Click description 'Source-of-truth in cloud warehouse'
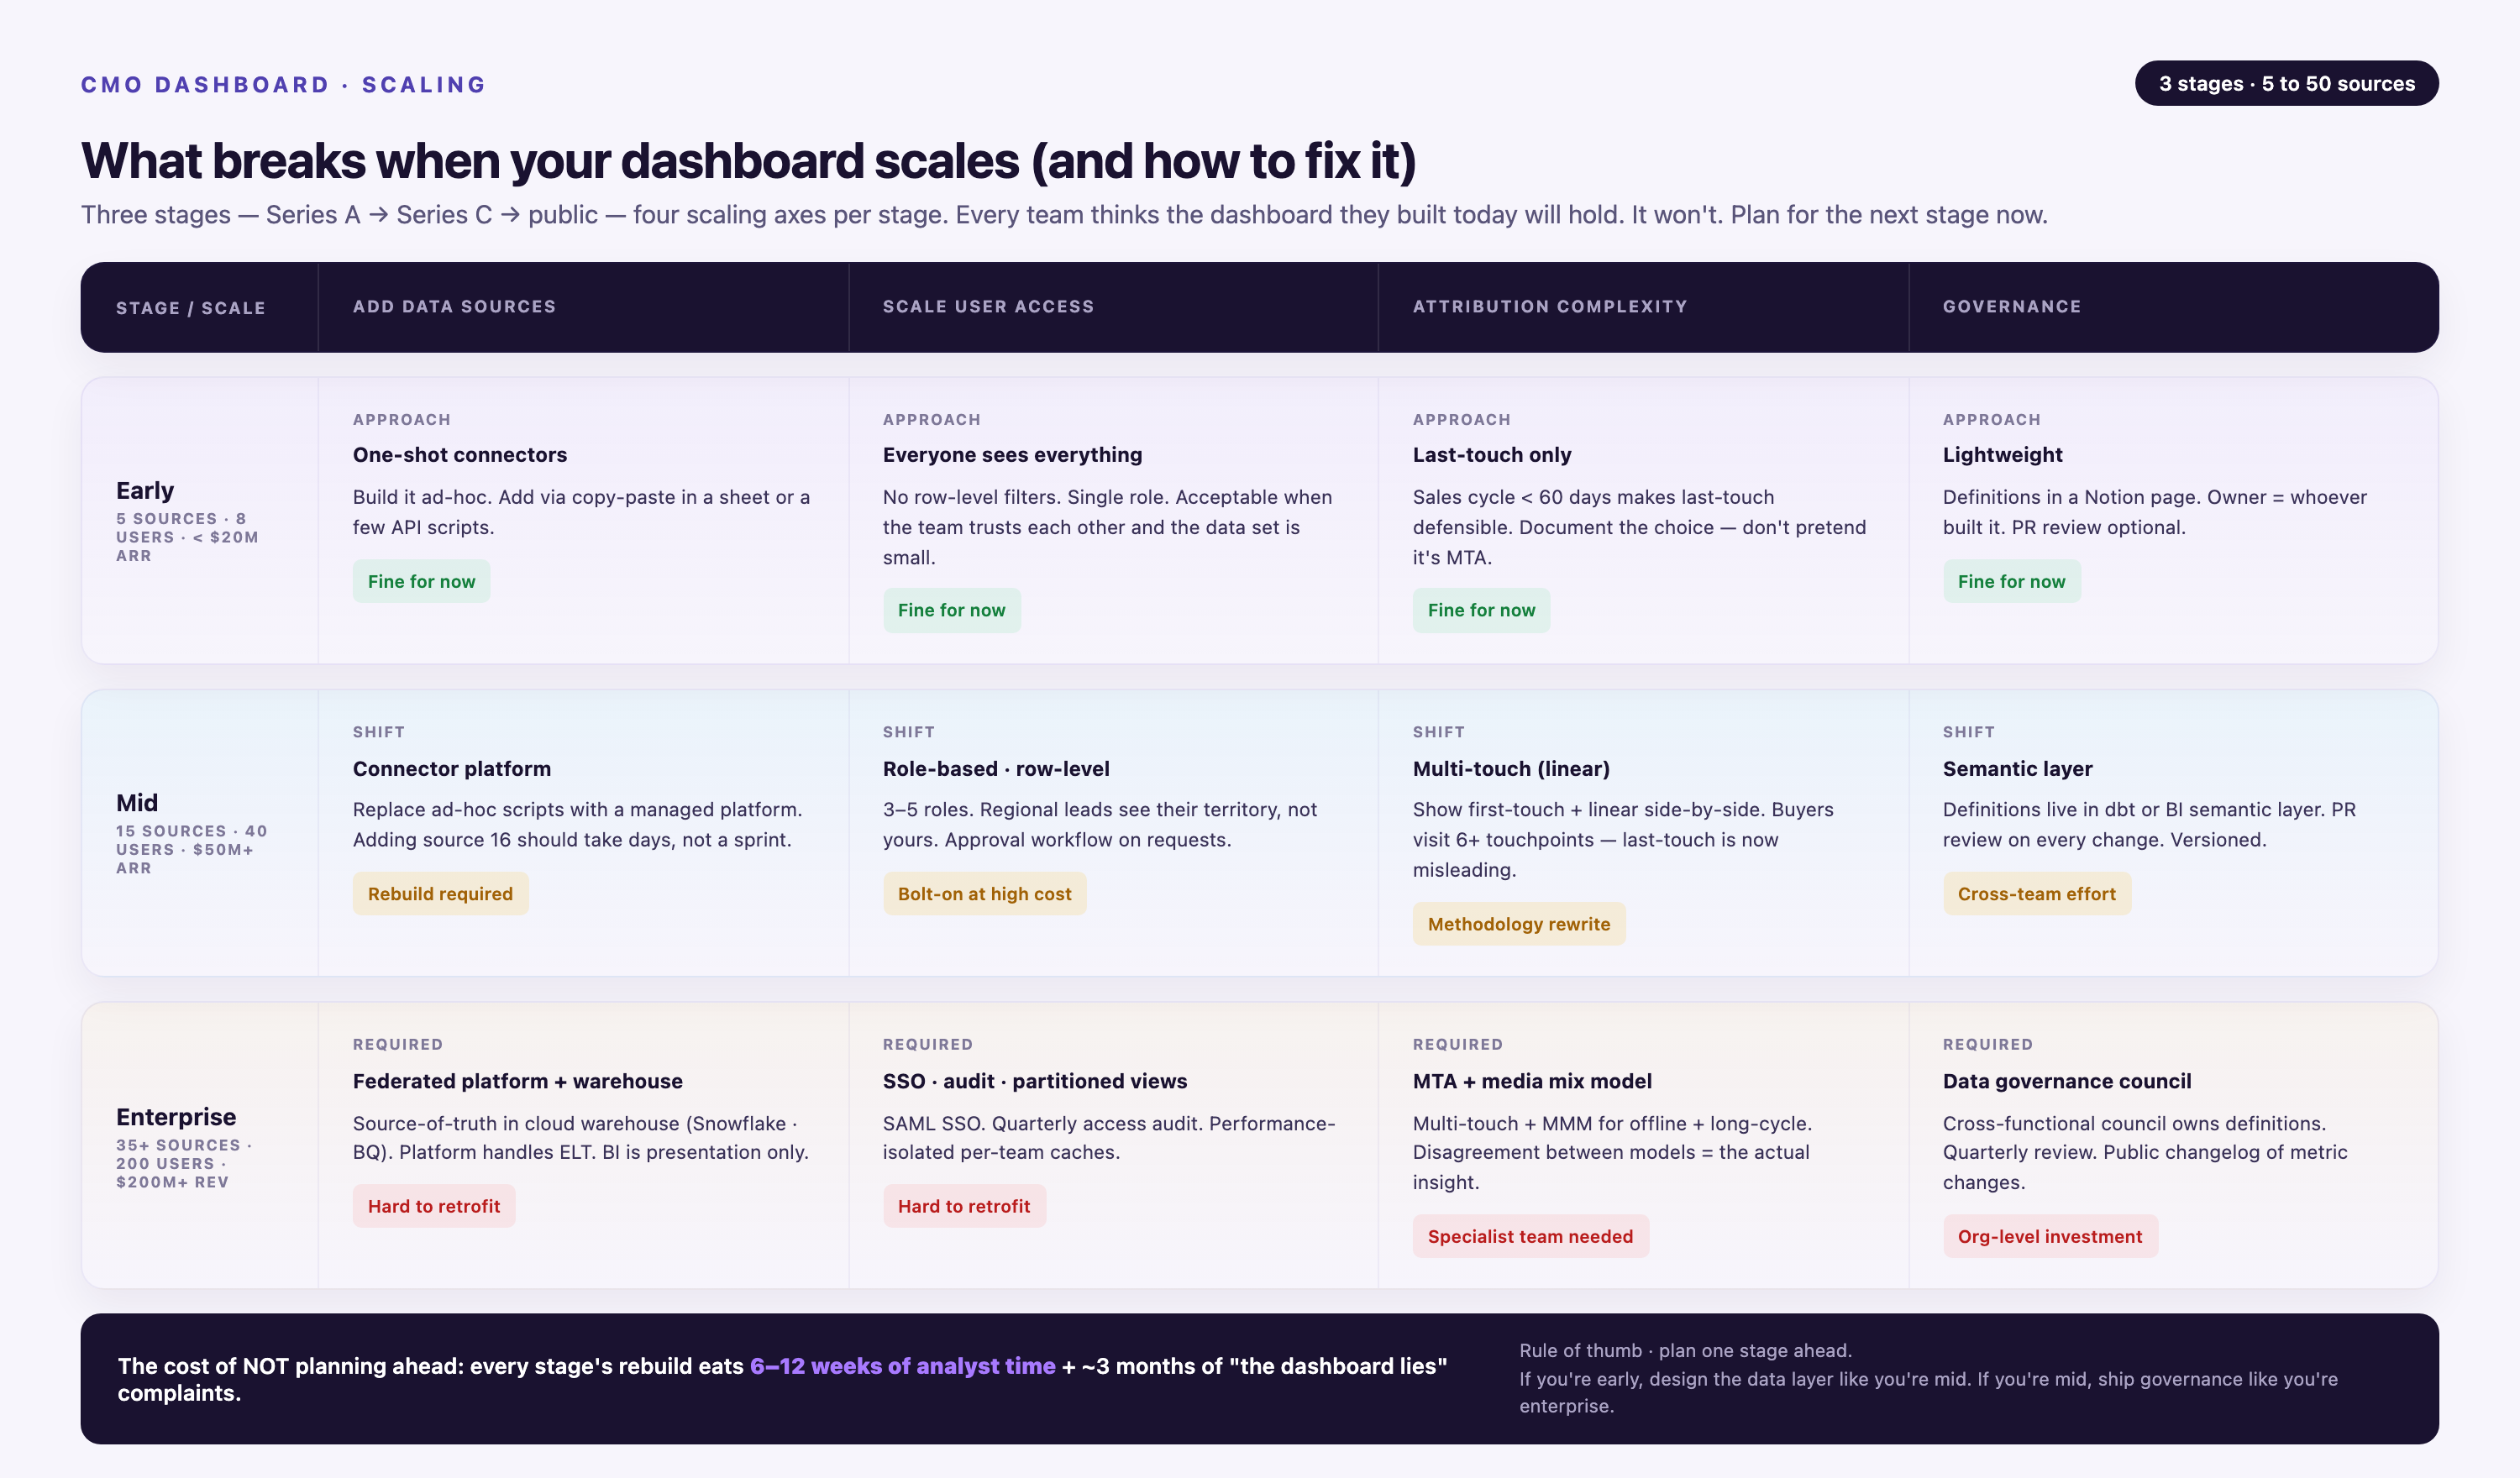 tap(580, 1138)
